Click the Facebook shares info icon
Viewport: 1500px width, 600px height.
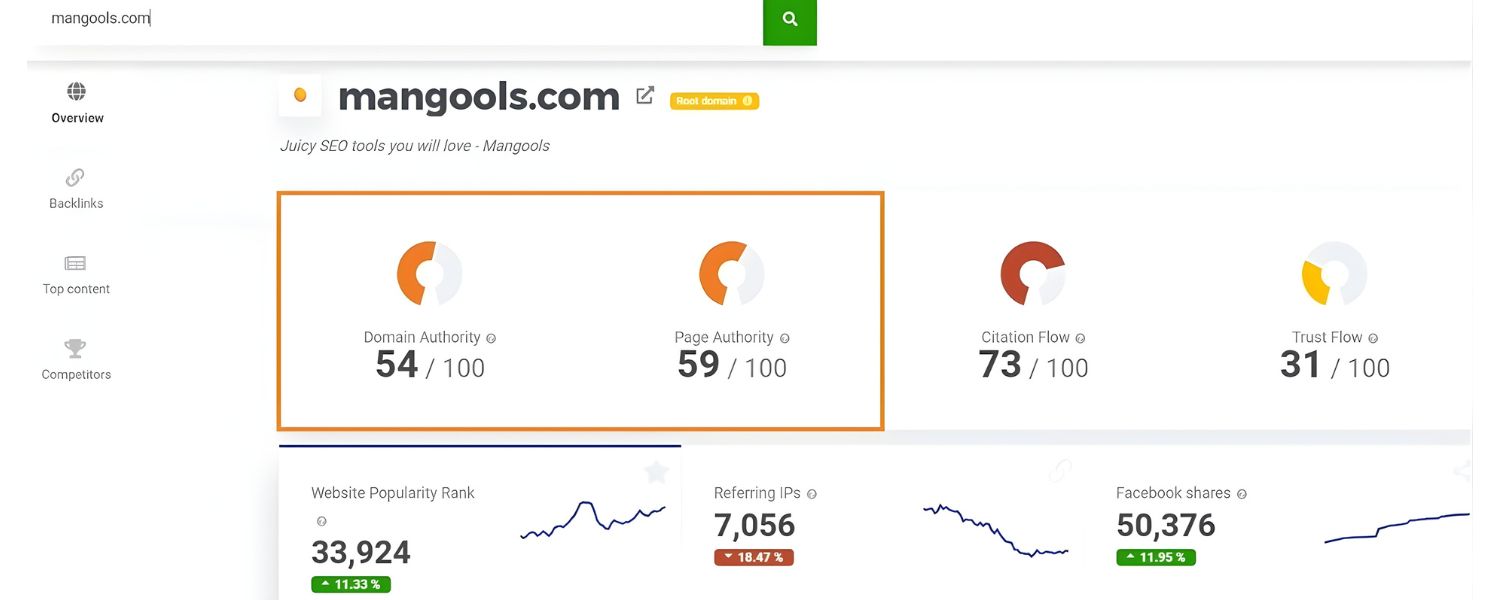click(1241, 493)
